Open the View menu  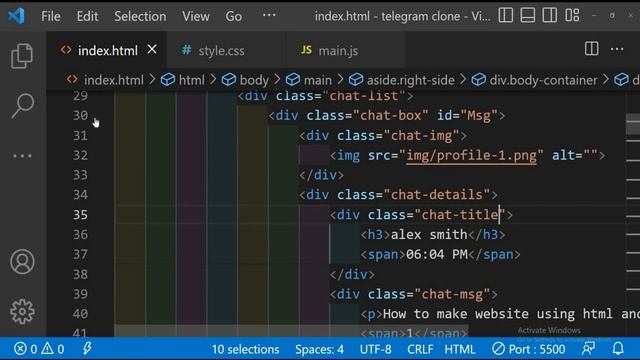click(196, 16)
